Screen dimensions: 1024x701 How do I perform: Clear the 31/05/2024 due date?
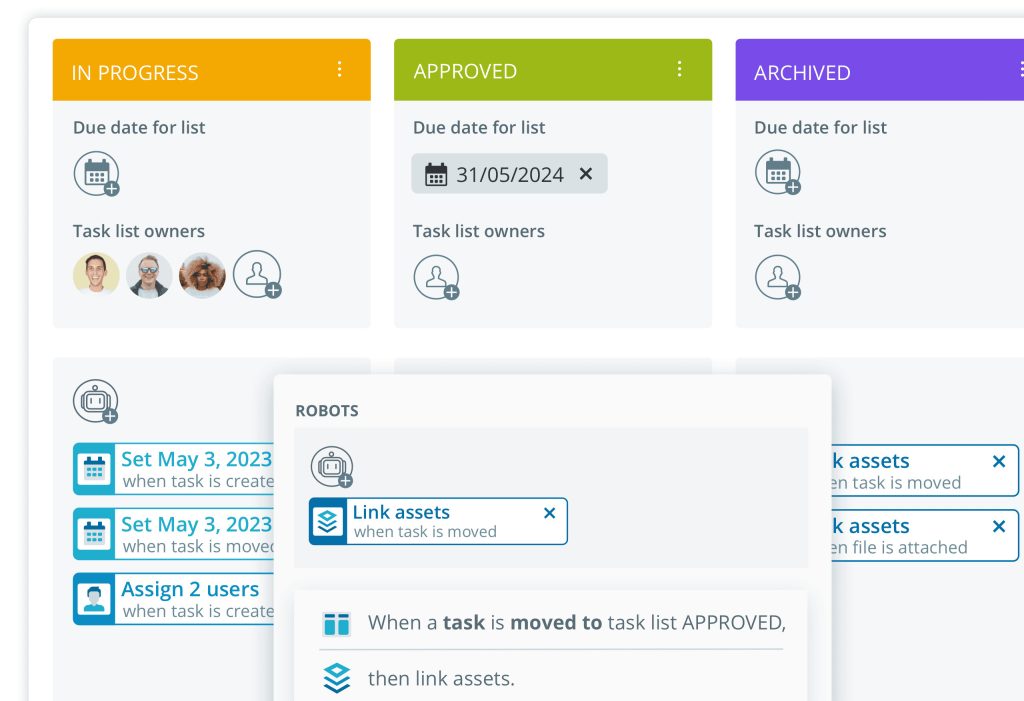tap(586, 174)
